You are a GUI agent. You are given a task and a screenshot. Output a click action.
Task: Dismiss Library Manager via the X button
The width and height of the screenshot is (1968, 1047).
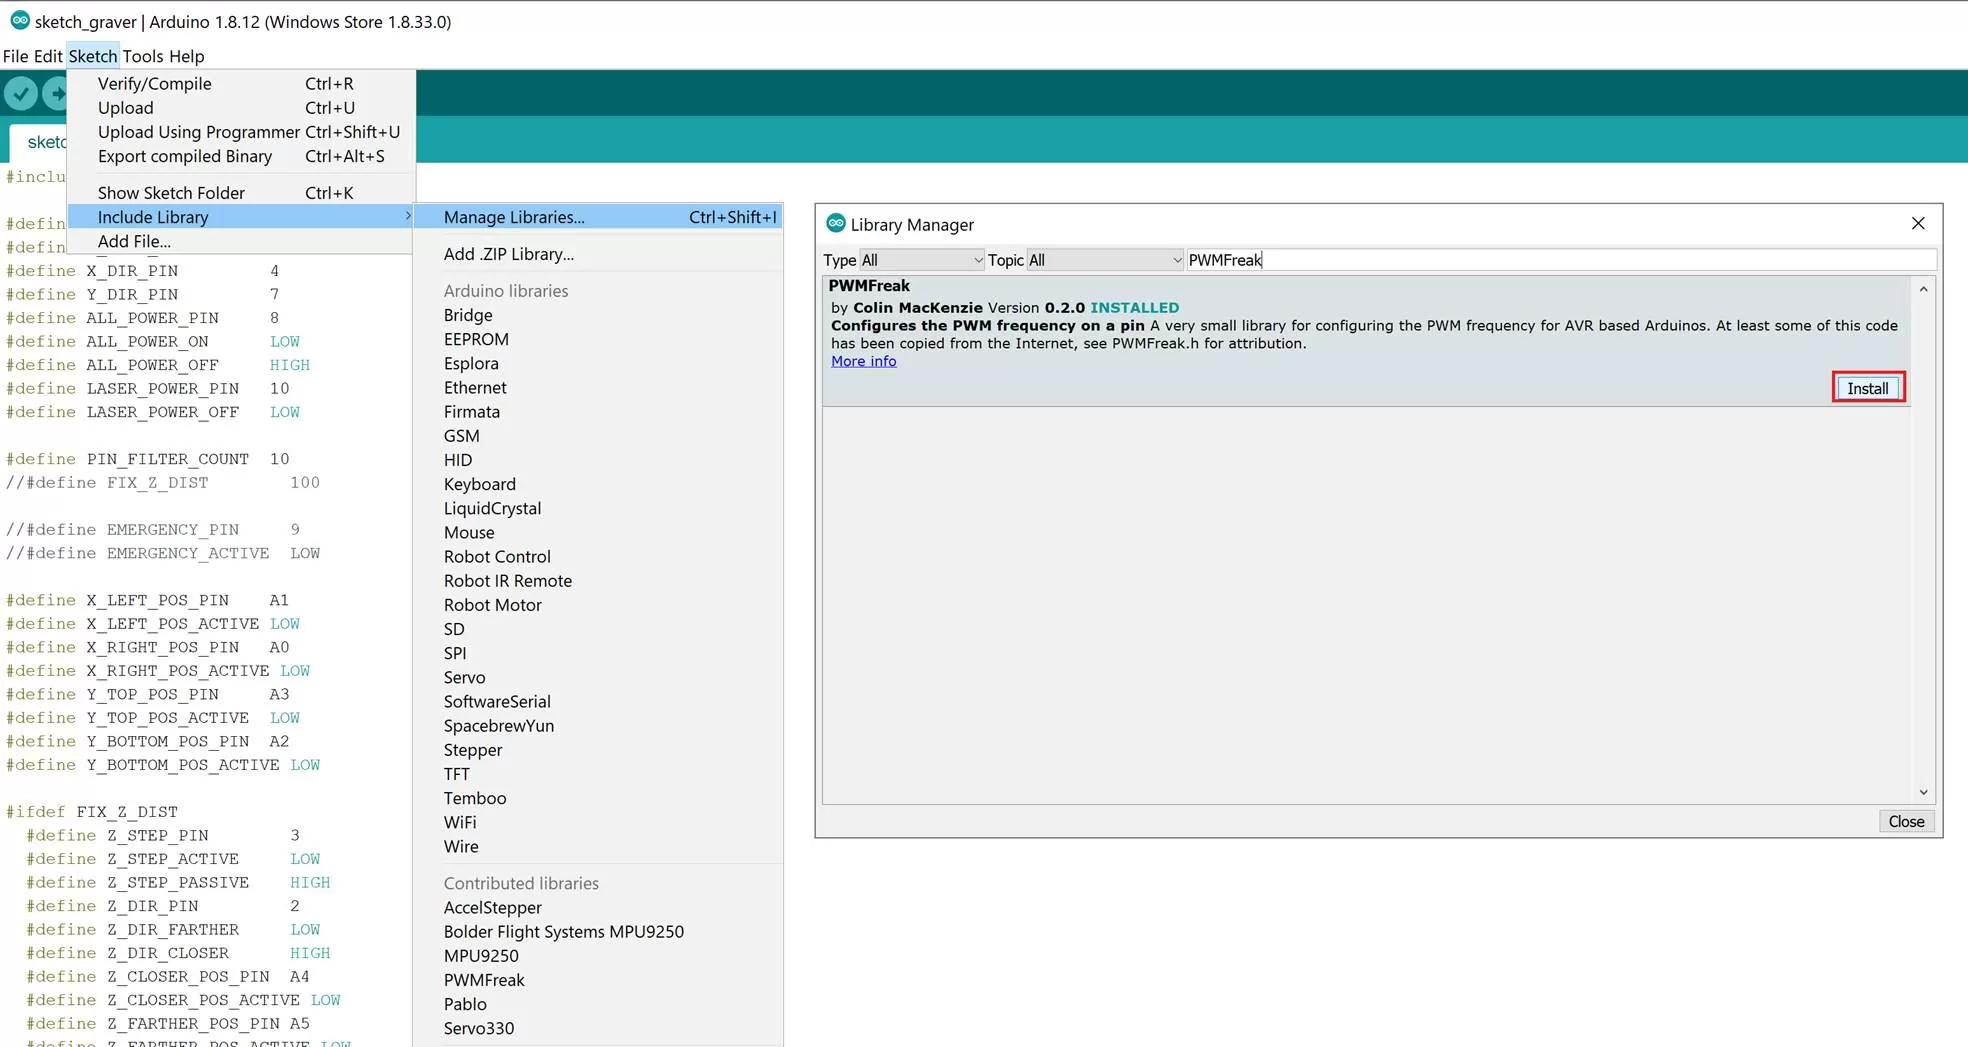1918,223
